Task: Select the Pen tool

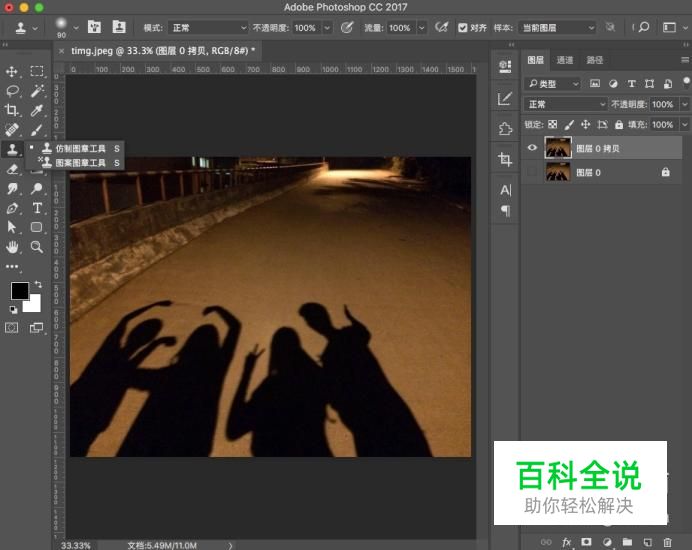Action: tap(12, 208)
